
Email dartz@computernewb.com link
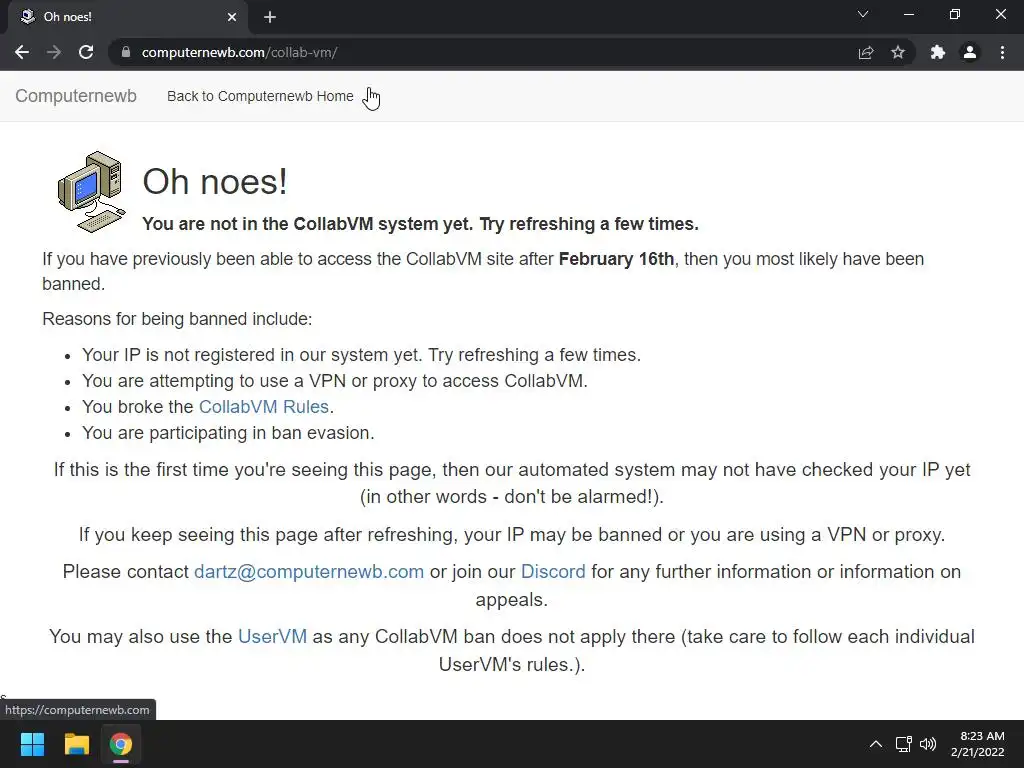pyautogui.click(x=309, y=572)
